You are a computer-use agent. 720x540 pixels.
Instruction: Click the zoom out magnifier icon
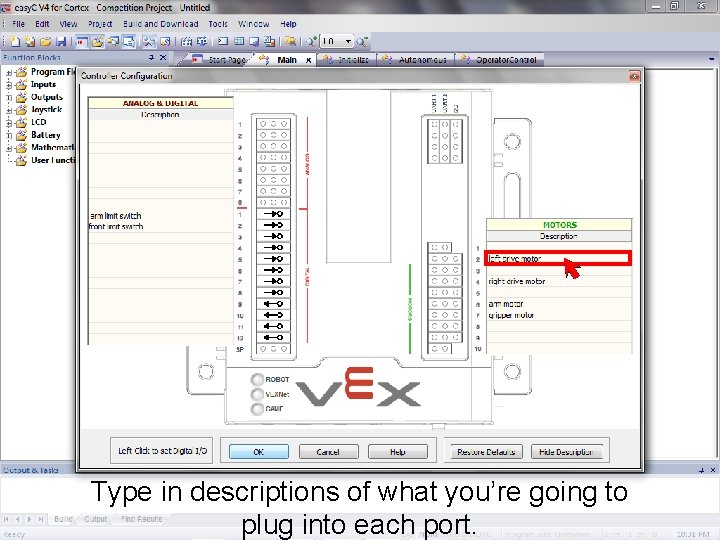tap(362, 42)
